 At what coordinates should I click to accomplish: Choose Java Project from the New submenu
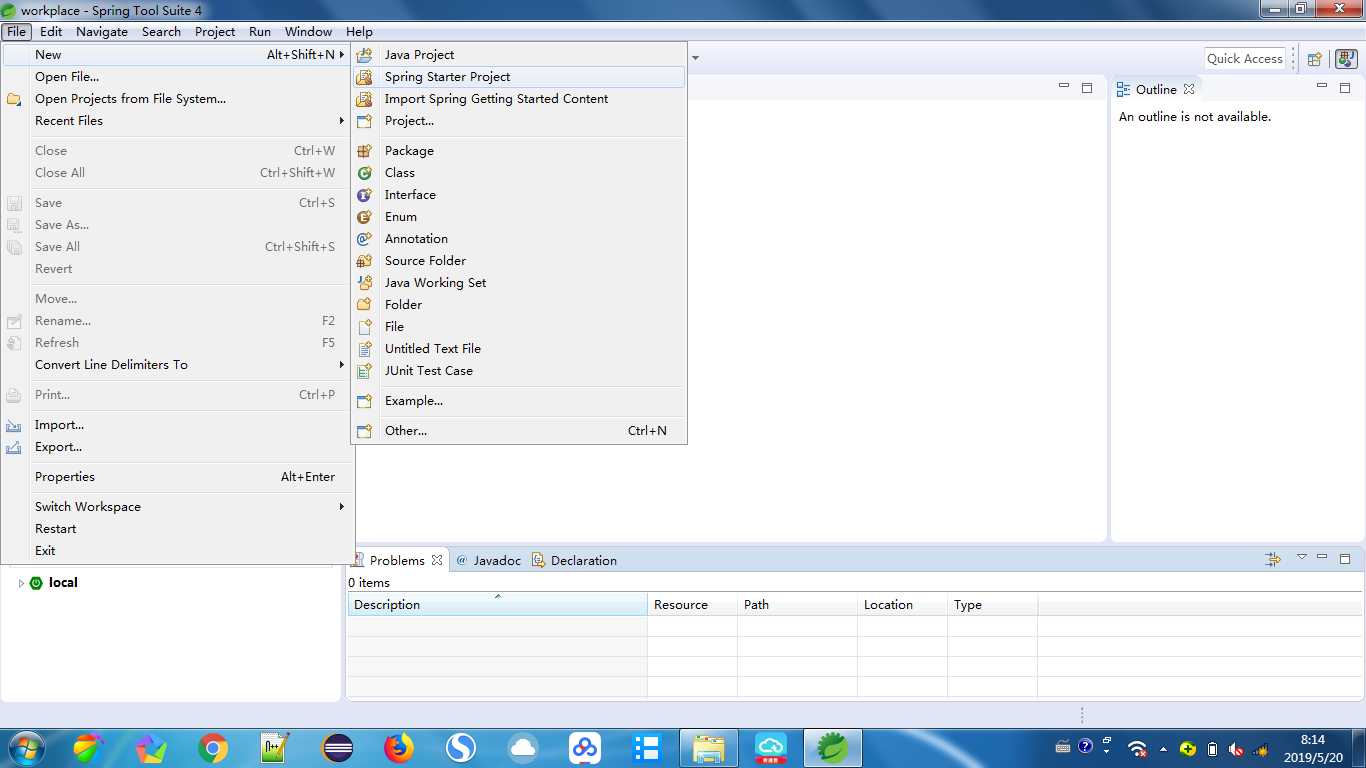pos(519,55)
